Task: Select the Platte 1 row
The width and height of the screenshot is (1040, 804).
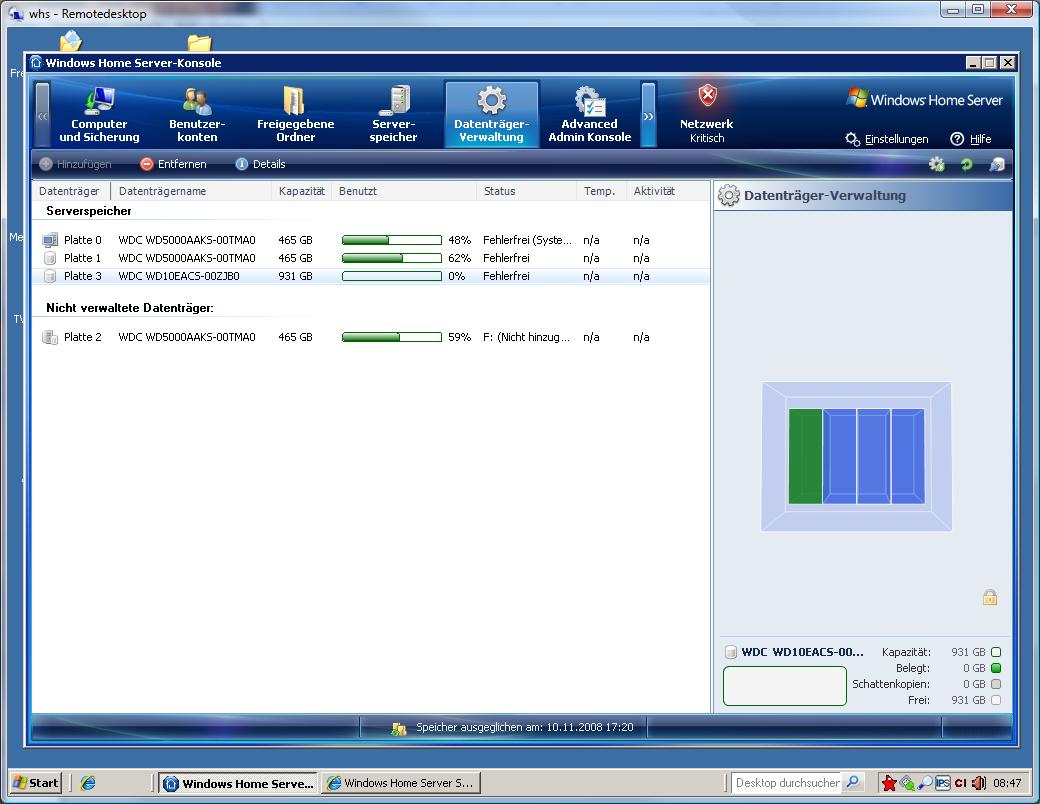Action: [x=370, y=258]
